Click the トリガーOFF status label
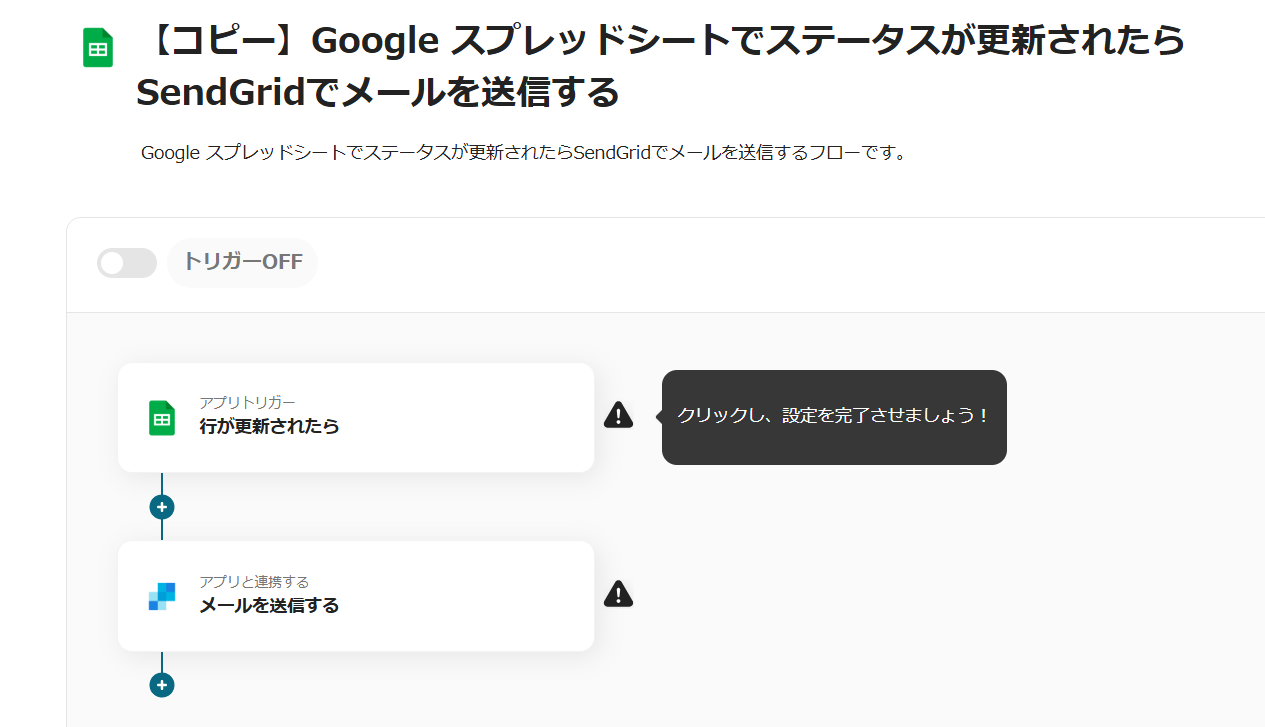The image size is (1265, 727). (x=242, y=263)
